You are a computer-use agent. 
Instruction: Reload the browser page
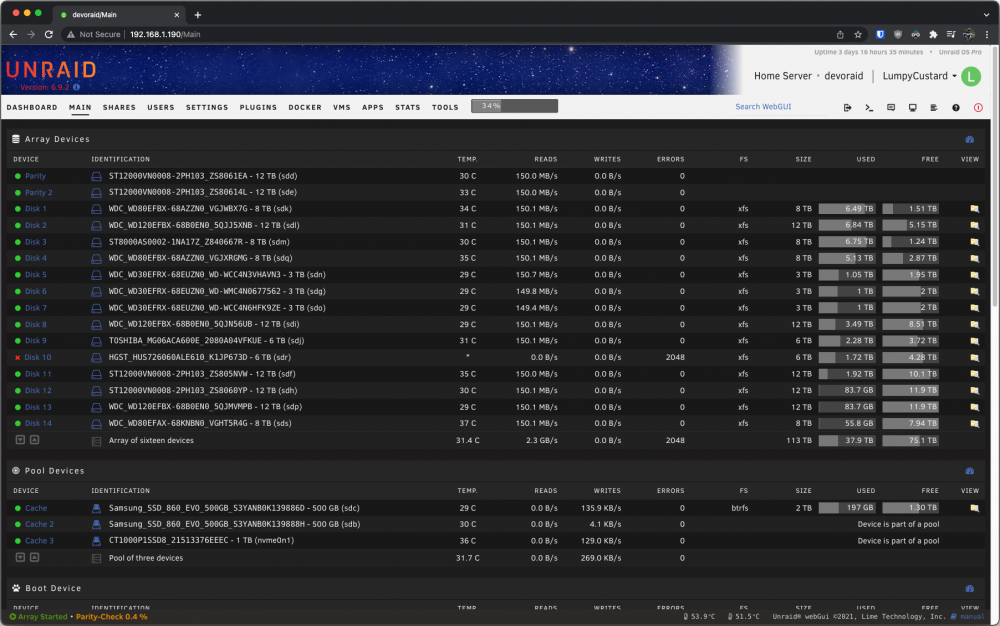pyautogui.click(x=48, y=34)
